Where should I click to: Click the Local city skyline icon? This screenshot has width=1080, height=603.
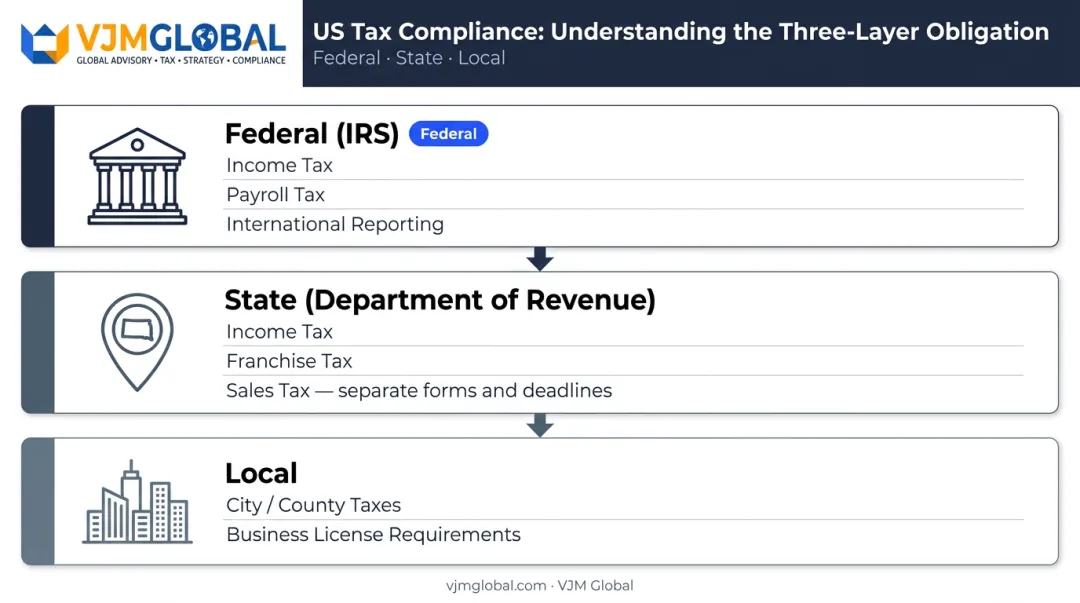coord(137,502)
